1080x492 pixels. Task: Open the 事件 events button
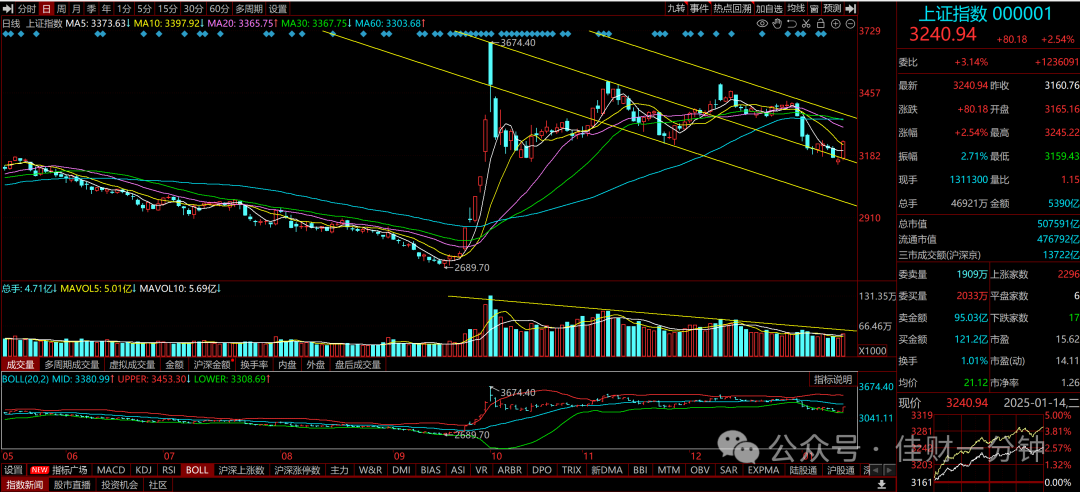(698, 8)
